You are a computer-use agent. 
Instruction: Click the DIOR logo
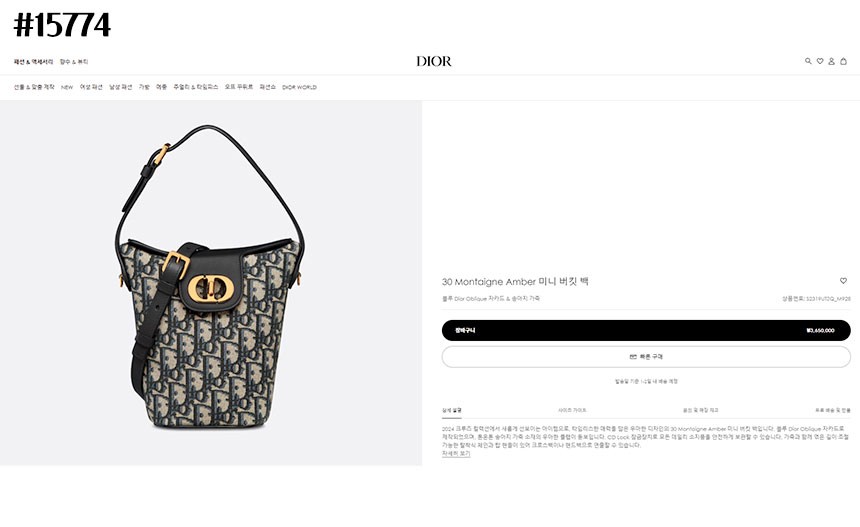(x=434, y=61)
